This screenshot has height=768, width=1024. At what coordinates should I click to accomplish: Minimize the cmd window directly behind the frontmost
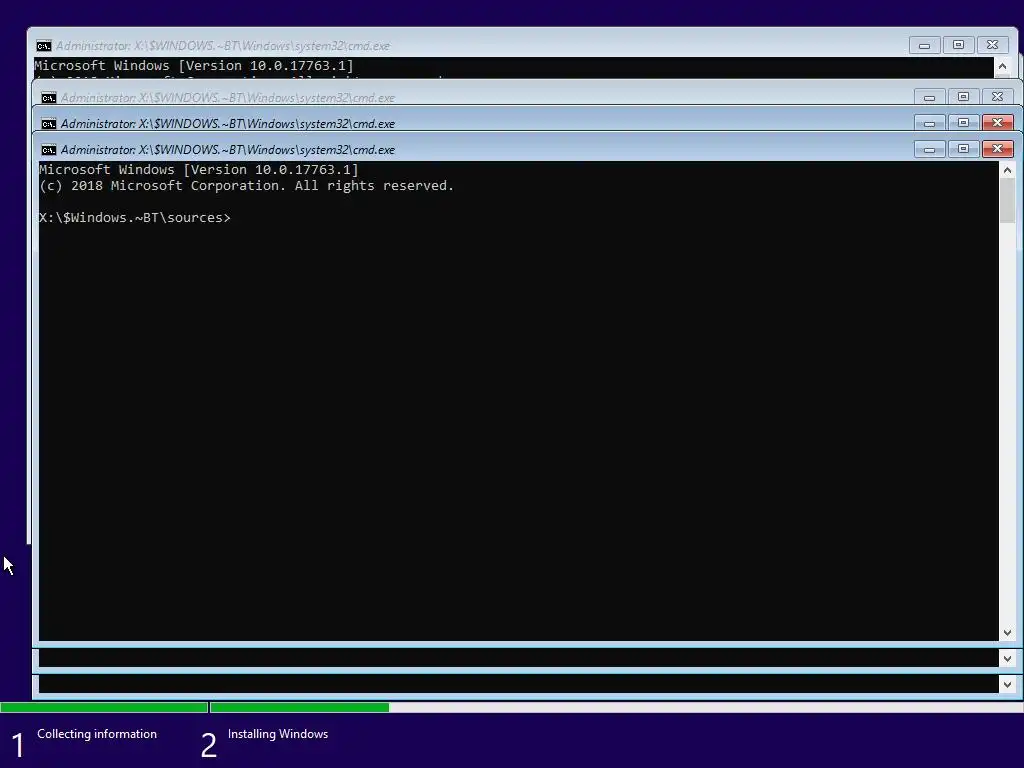(x=929, y=123)
